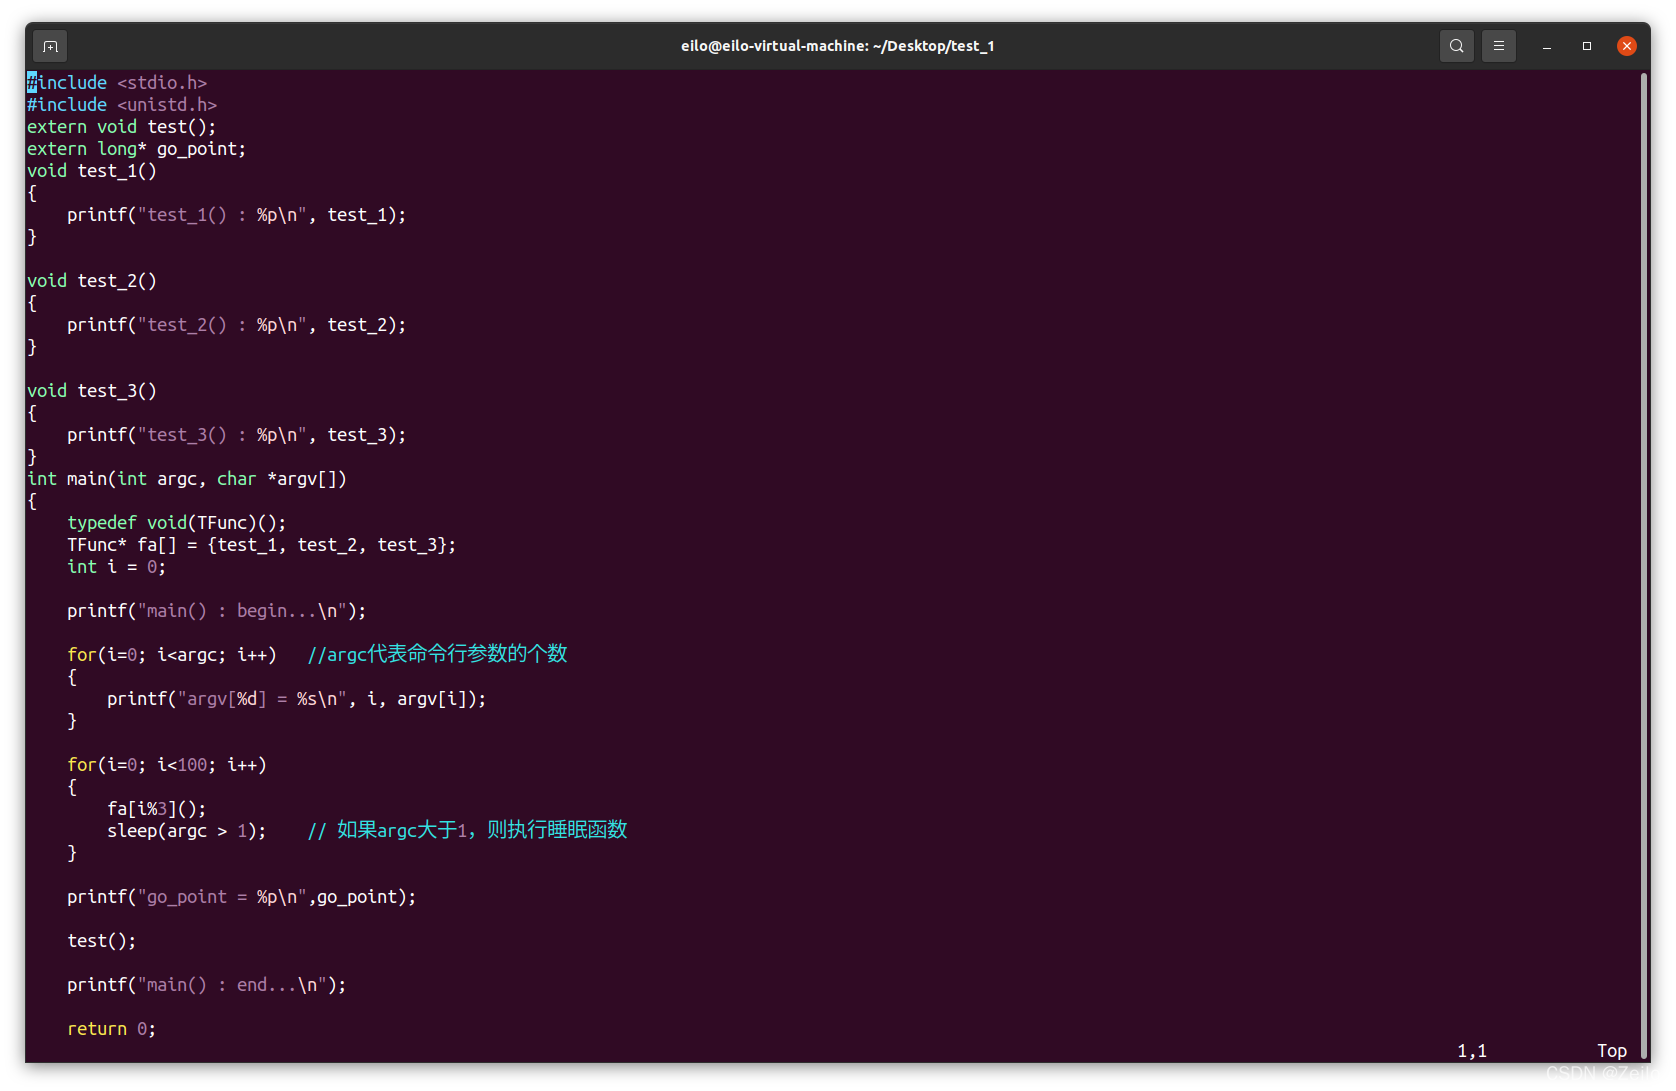Click the 'TFunc* fa[]' array declaration line

(x=262, y=545)
